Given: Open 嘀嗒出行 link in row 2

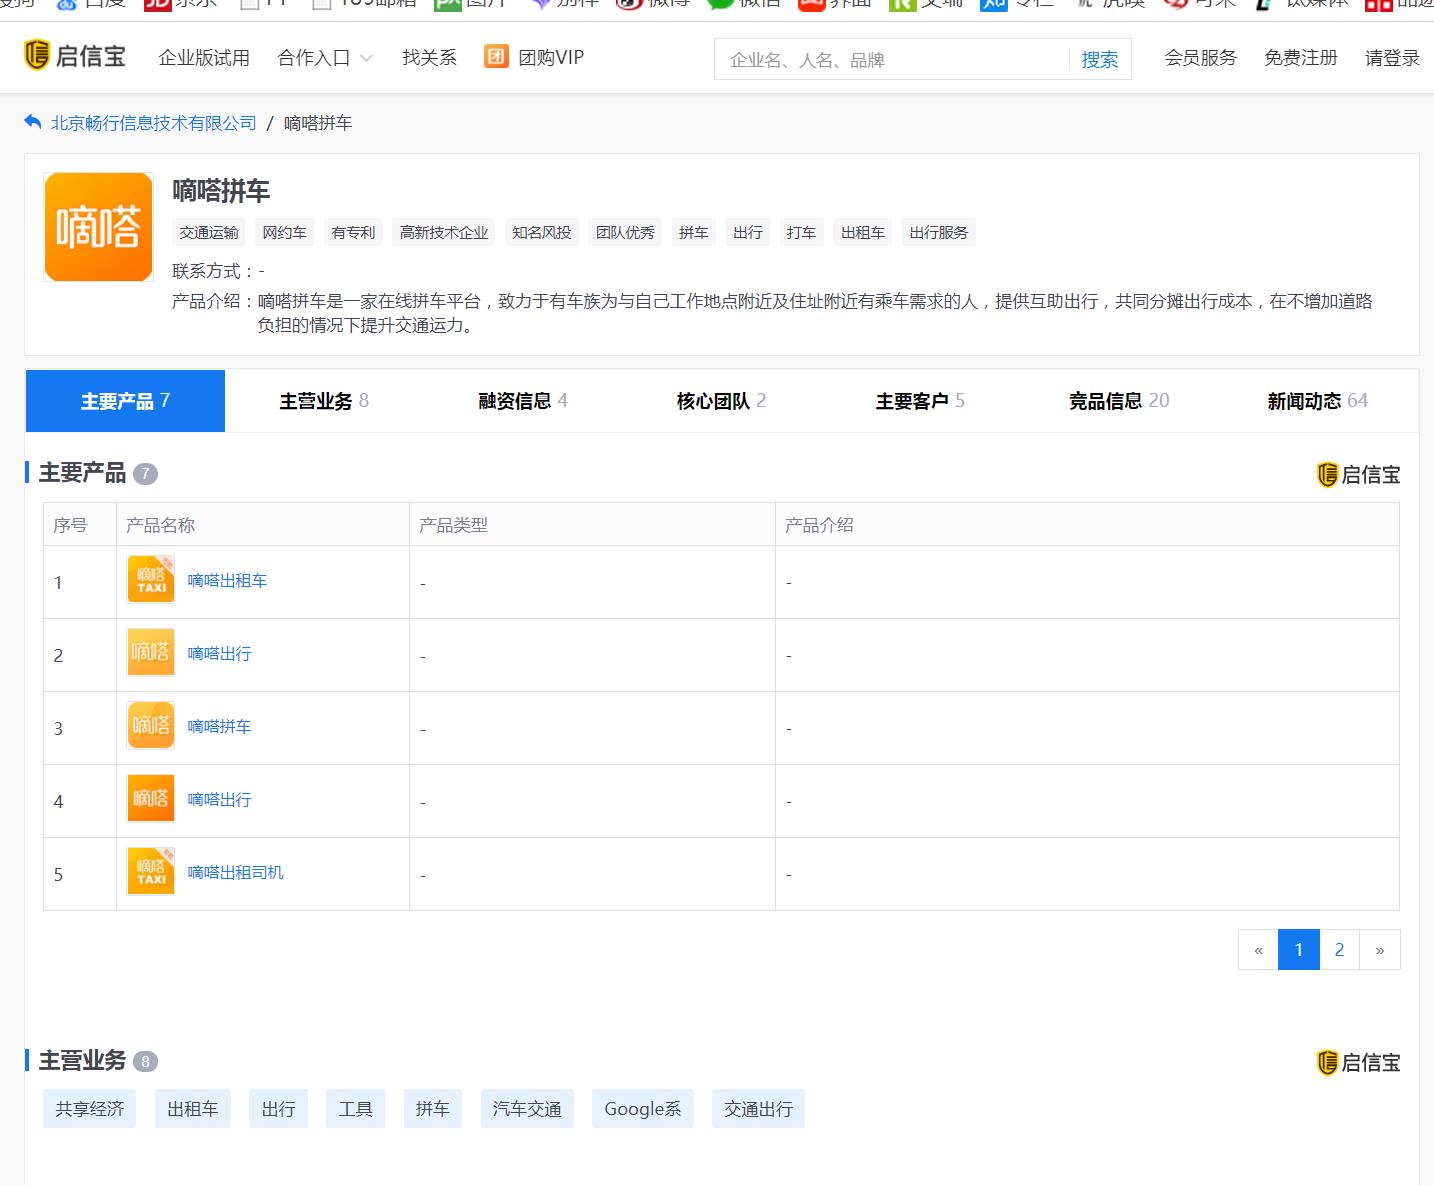Looking at the screenshot, I should pos(219,654).
